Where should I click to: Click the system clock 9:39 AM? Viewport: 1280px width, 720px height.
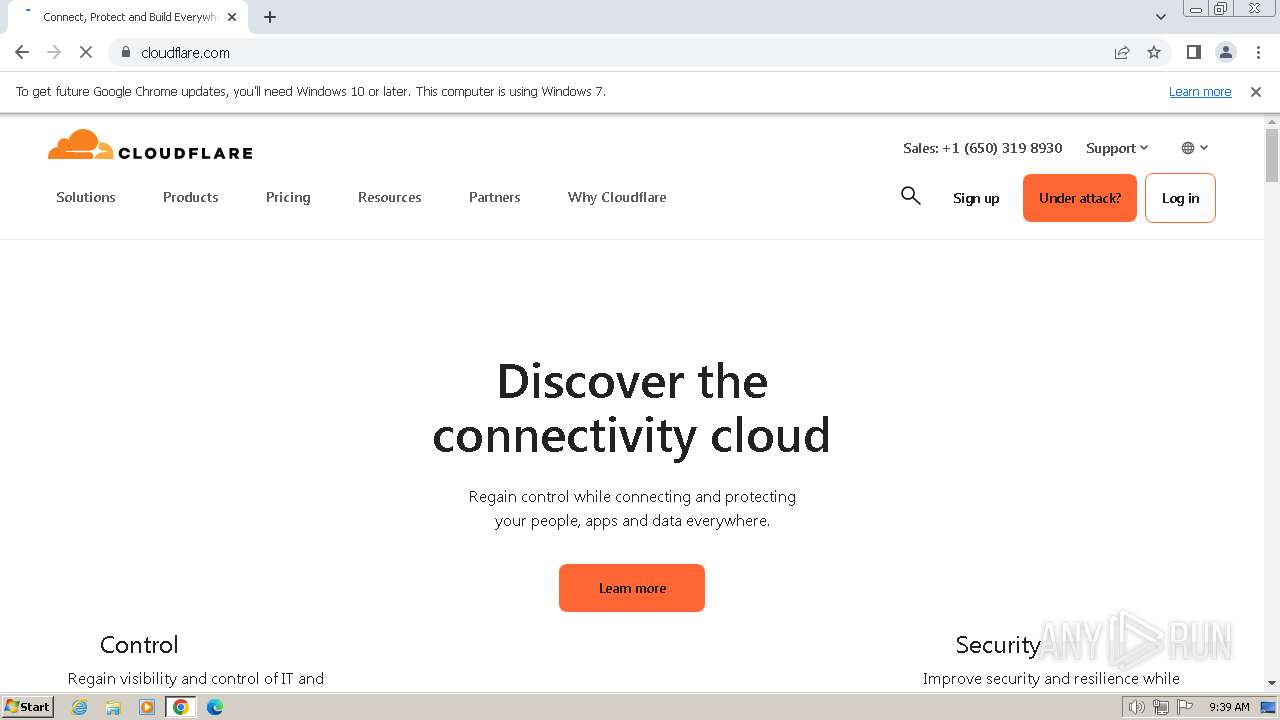point(1229,707)
